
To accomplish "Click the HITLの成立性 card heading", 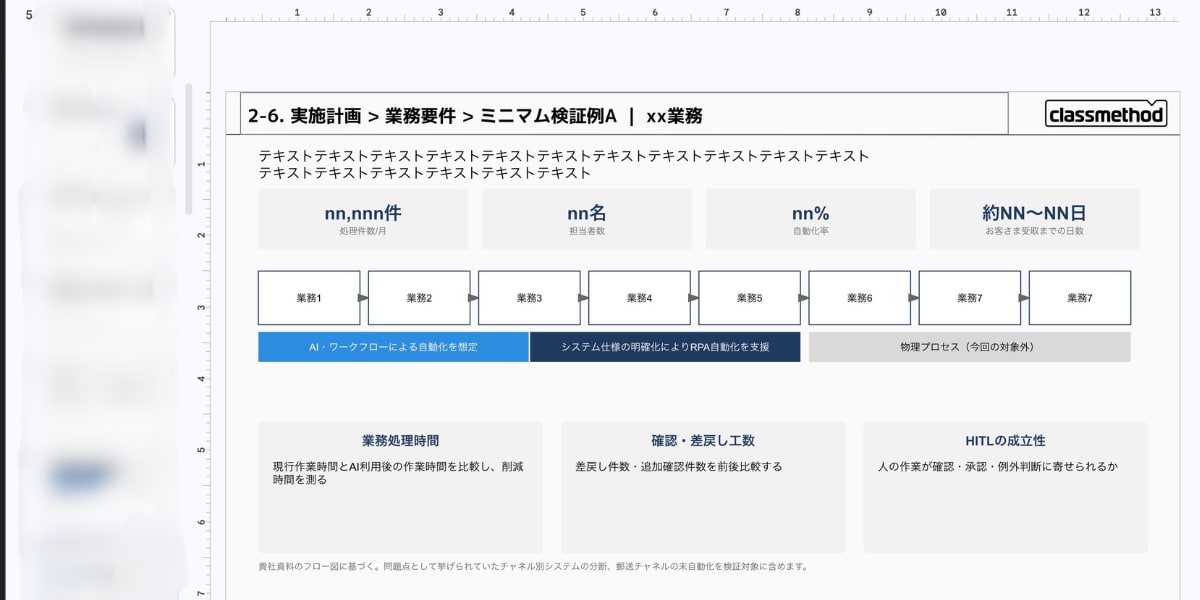I will tap(1005, 440).
